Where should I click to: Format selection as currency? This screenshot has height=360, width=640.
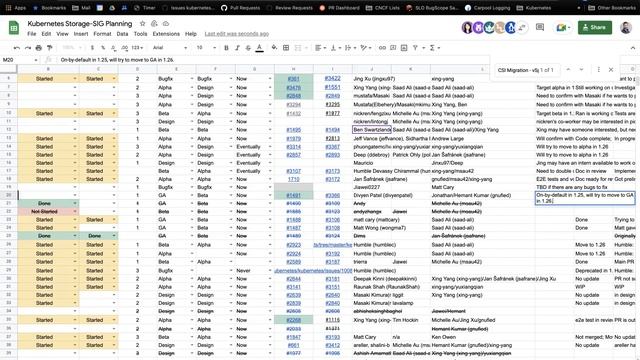[92, 48]
